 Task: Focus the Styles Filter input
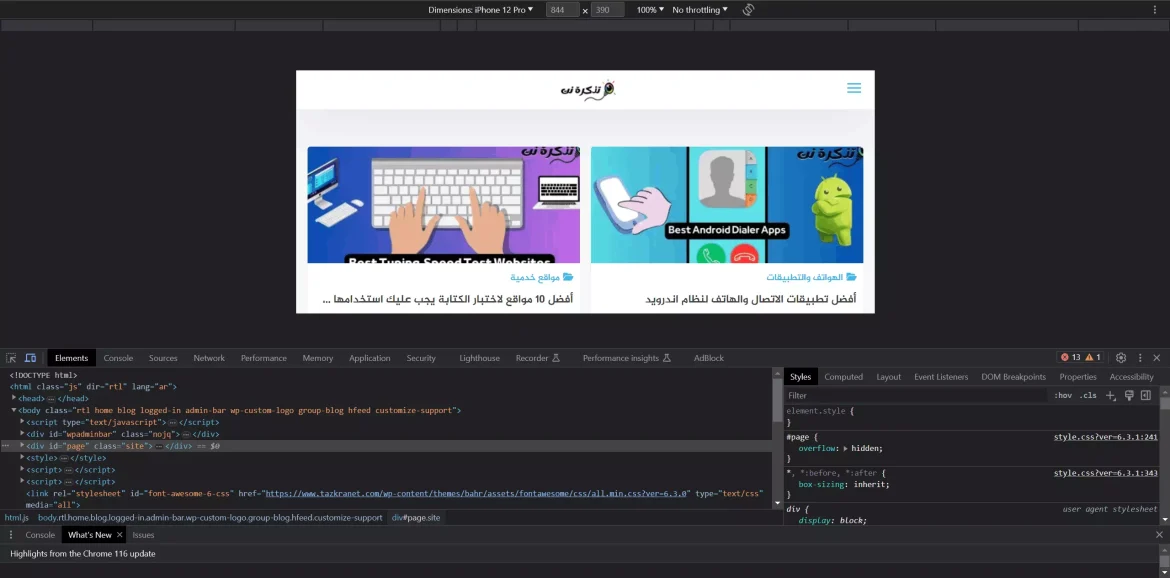pyautogui.click(x=916, y=395)
